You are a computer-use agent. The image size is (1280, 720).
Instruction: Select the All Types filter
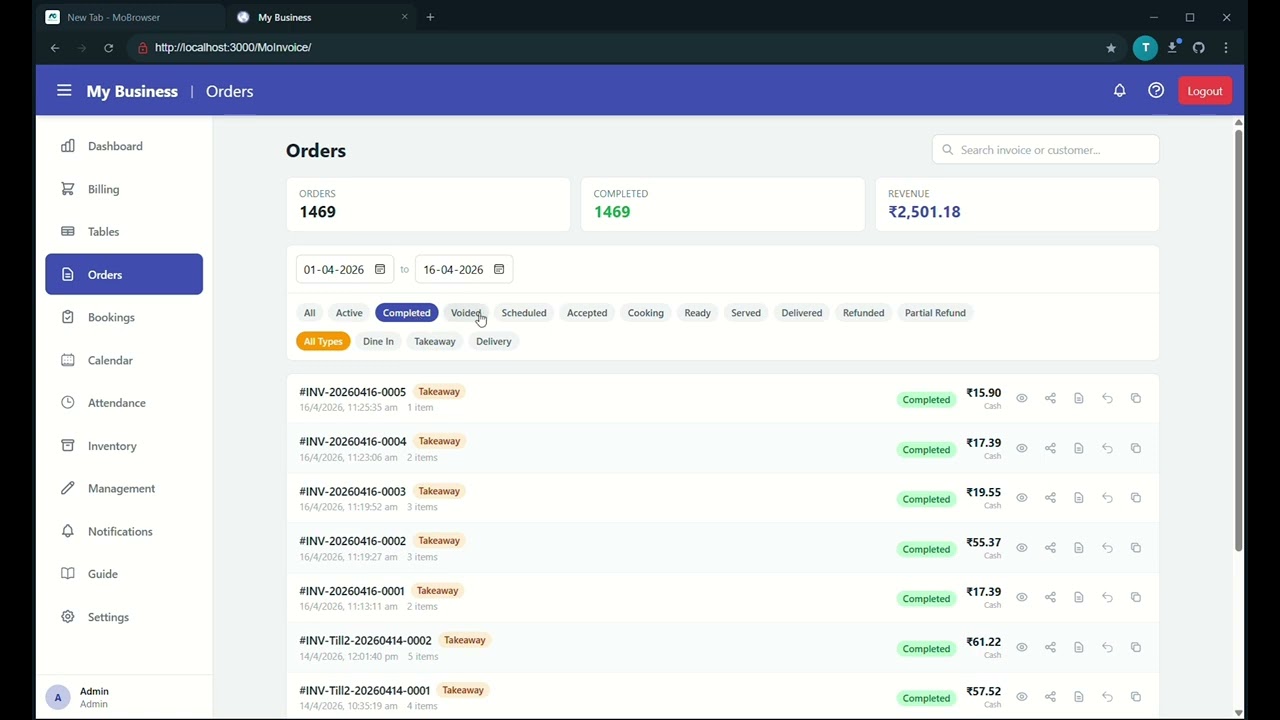[323, 342]
